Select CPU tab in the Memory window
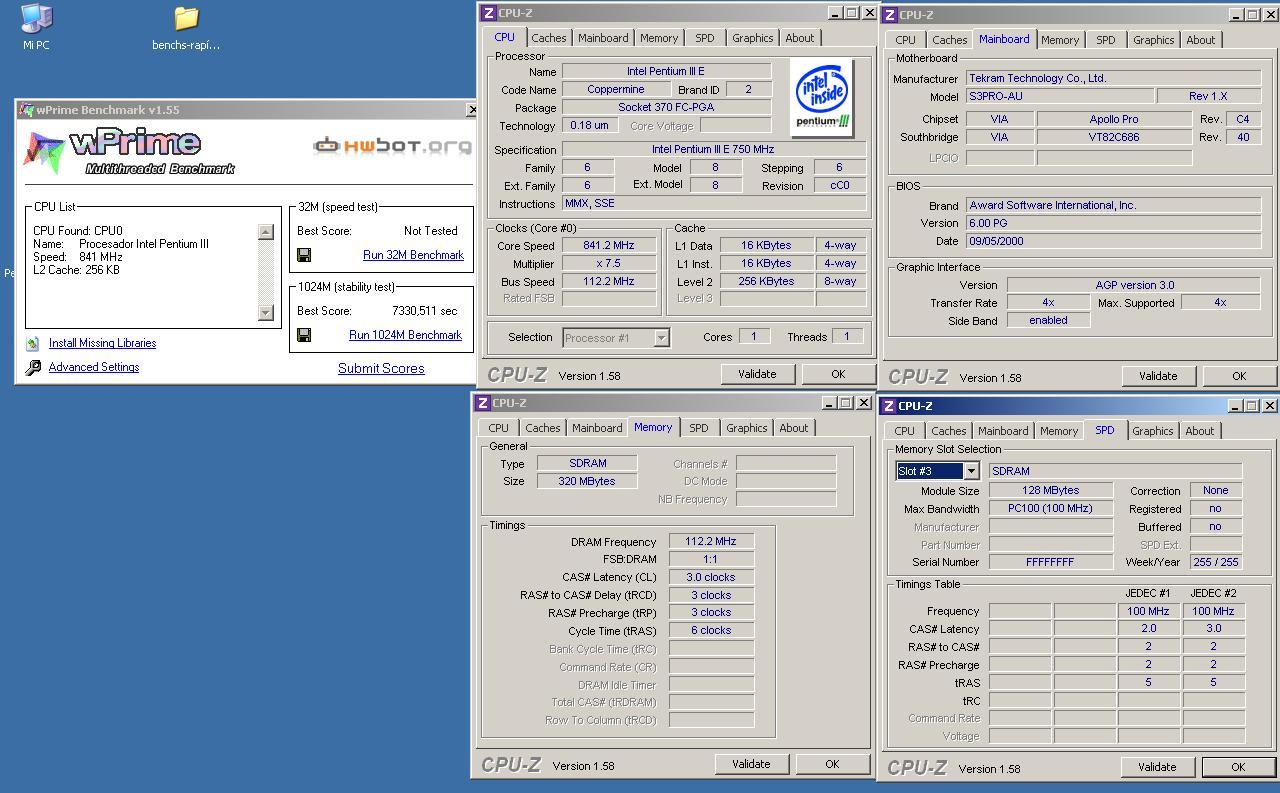The height and width of the screenshot is (793, 1280). [x=498, y=428]
